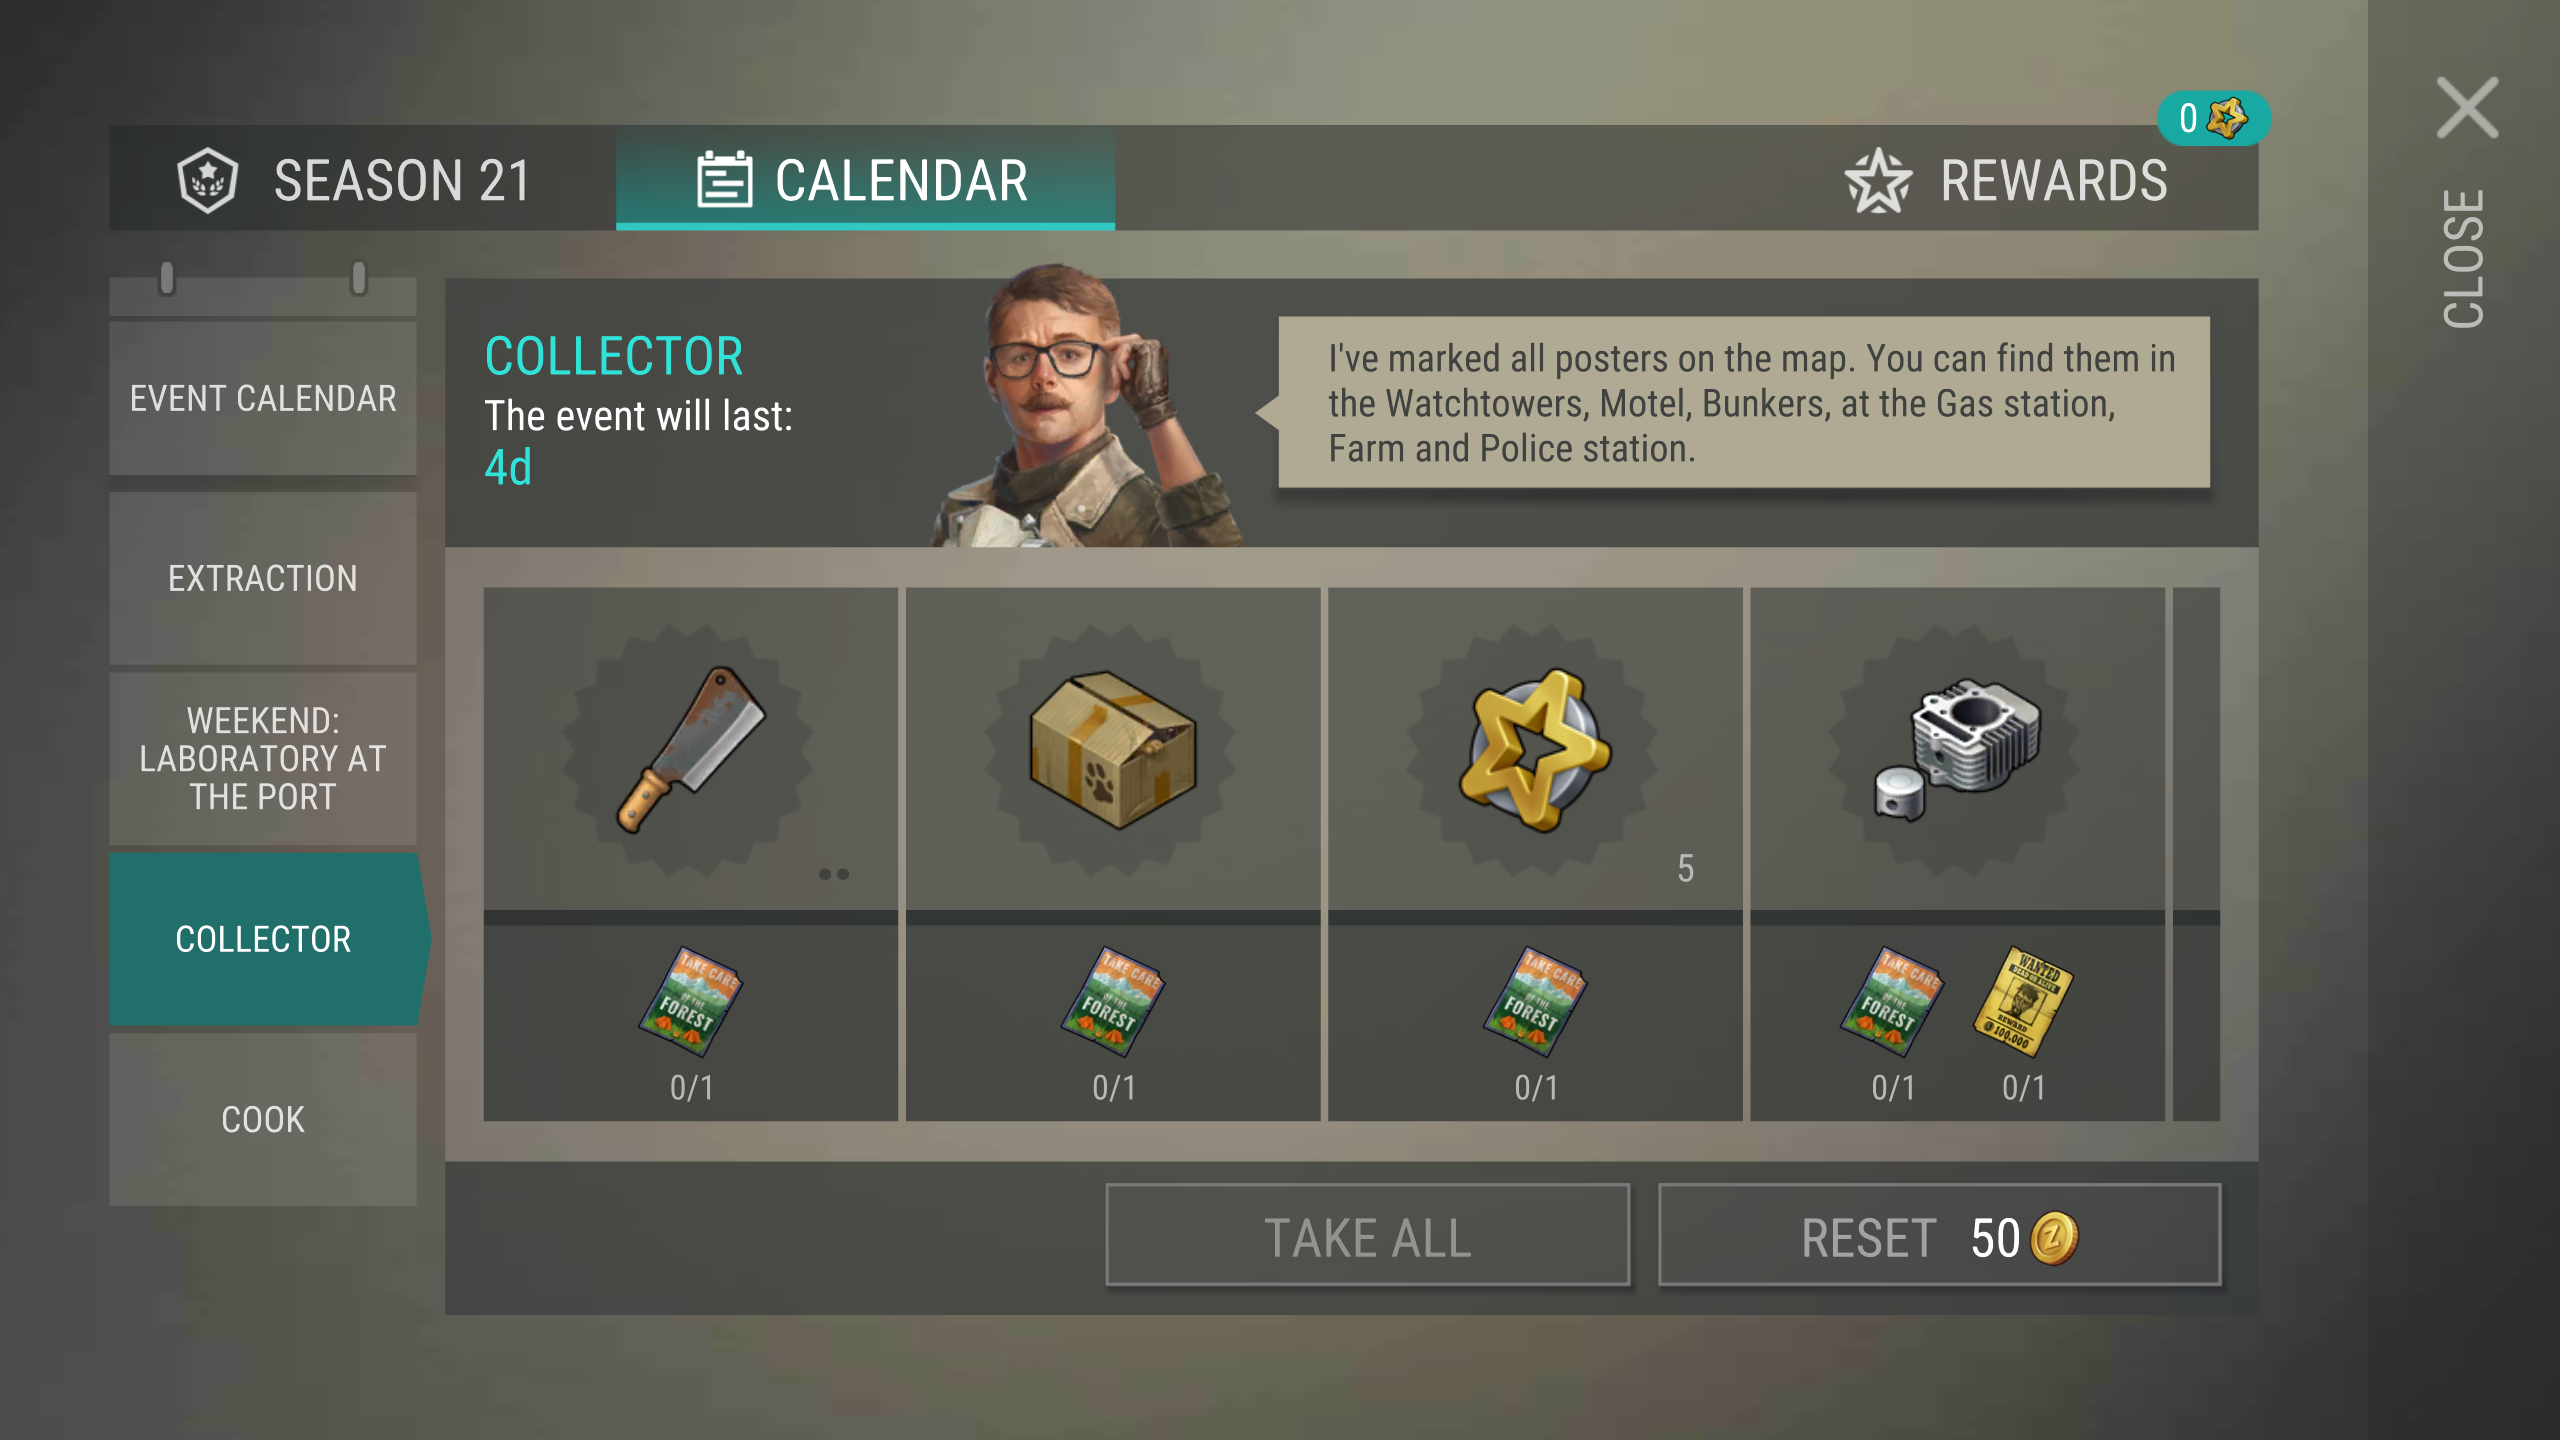
Task: Click the star currency counter badge
Action: point(2213,118)
